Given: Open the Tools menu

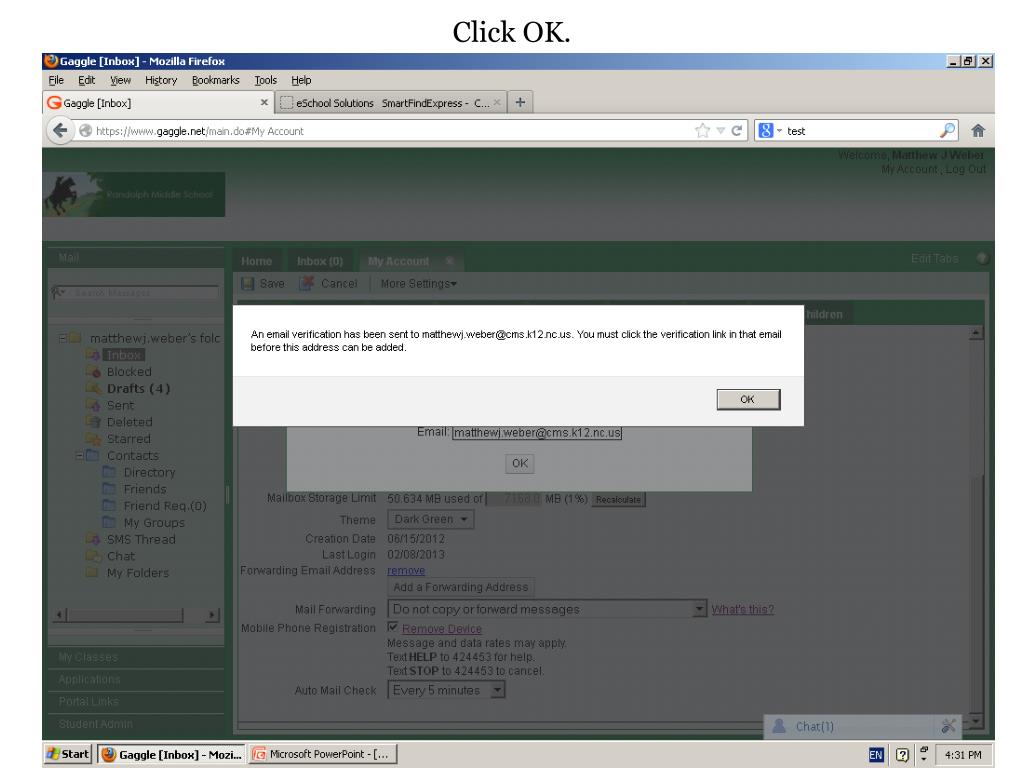Looking at the screenshot, I should (265, 80).
